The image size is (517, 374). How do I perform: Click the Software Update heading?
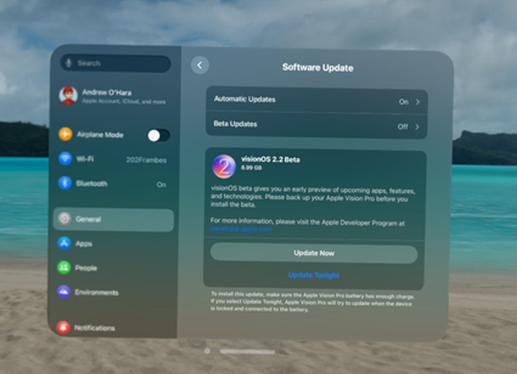tap(318, 68)
